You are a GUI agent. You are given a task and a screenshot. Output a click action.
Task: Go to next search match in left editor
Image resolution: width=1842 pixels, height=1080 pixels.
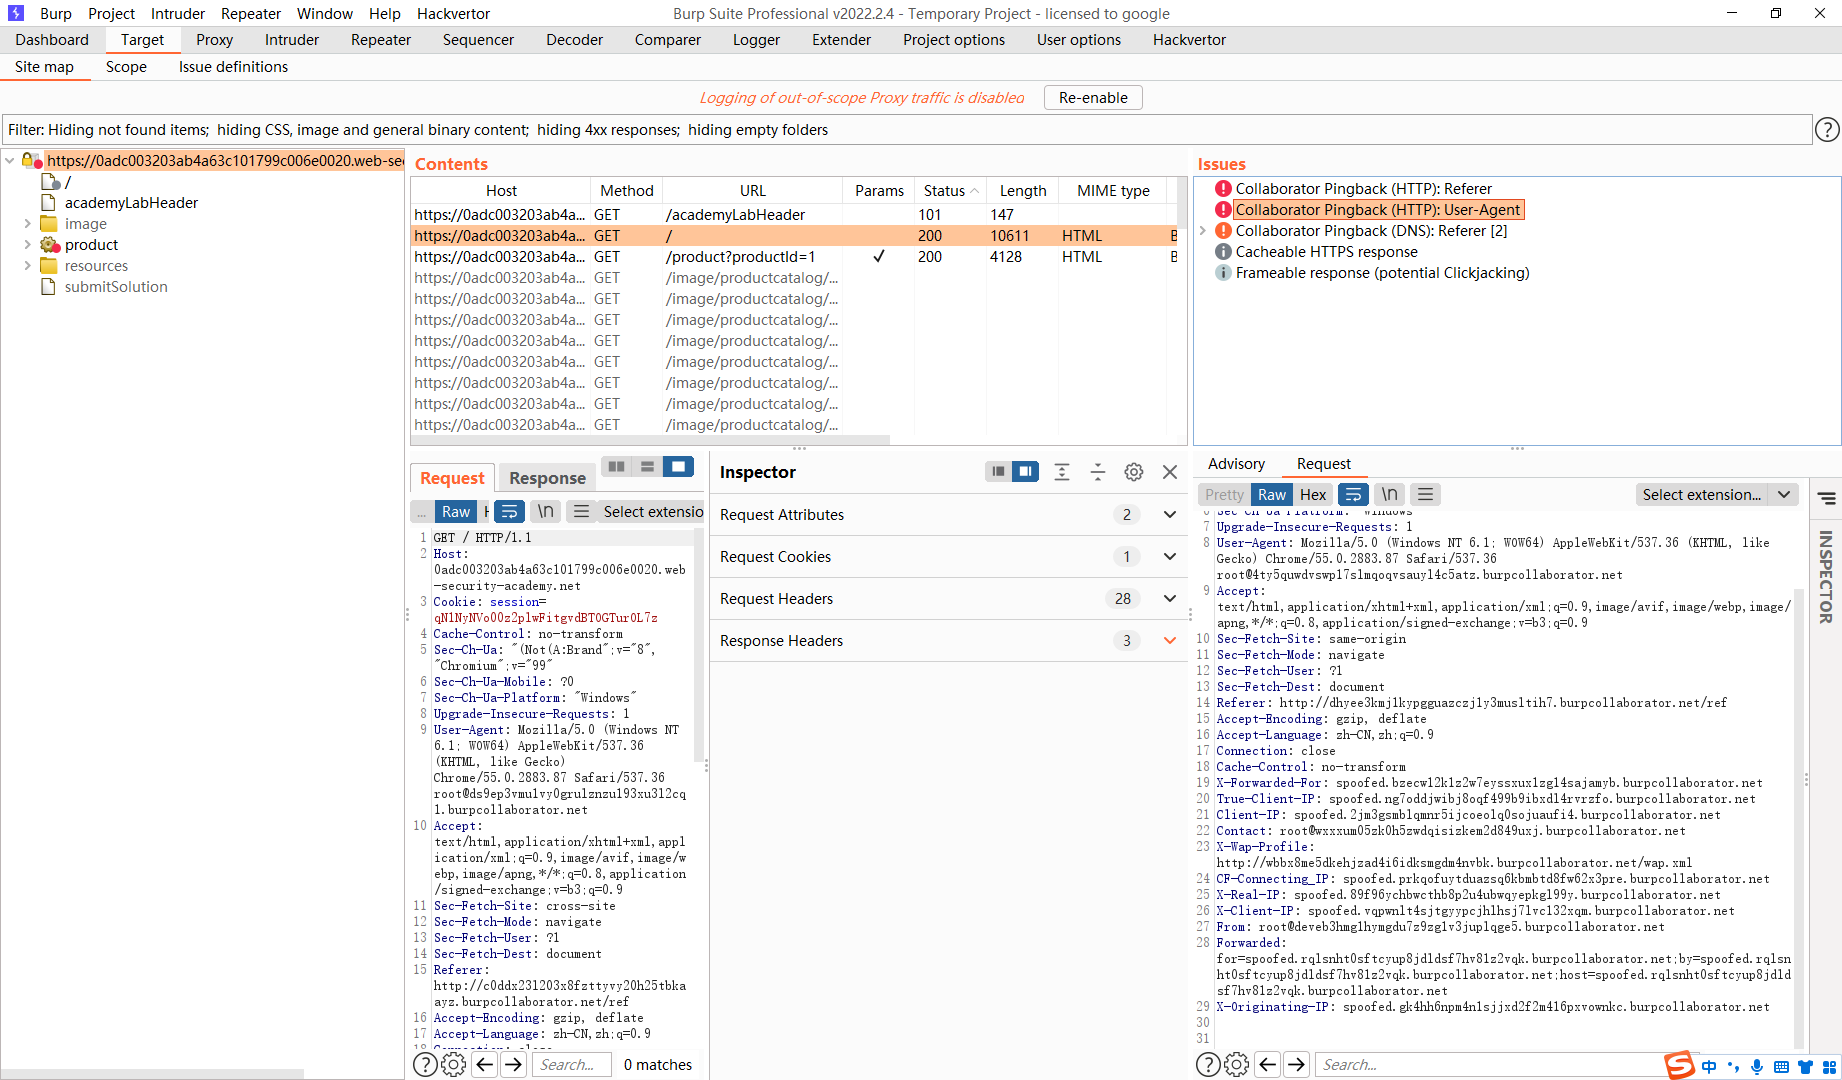(514, 1065)
